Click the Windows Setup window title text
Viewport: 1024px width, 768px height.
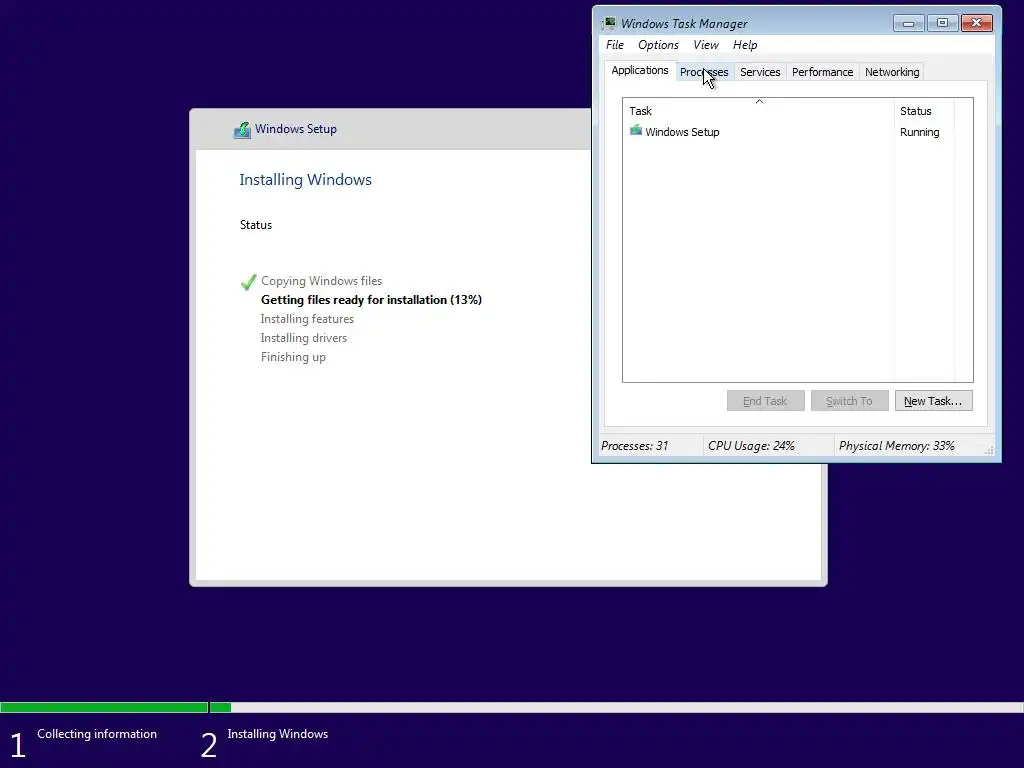pyautogui.click(x=296, y=129)
